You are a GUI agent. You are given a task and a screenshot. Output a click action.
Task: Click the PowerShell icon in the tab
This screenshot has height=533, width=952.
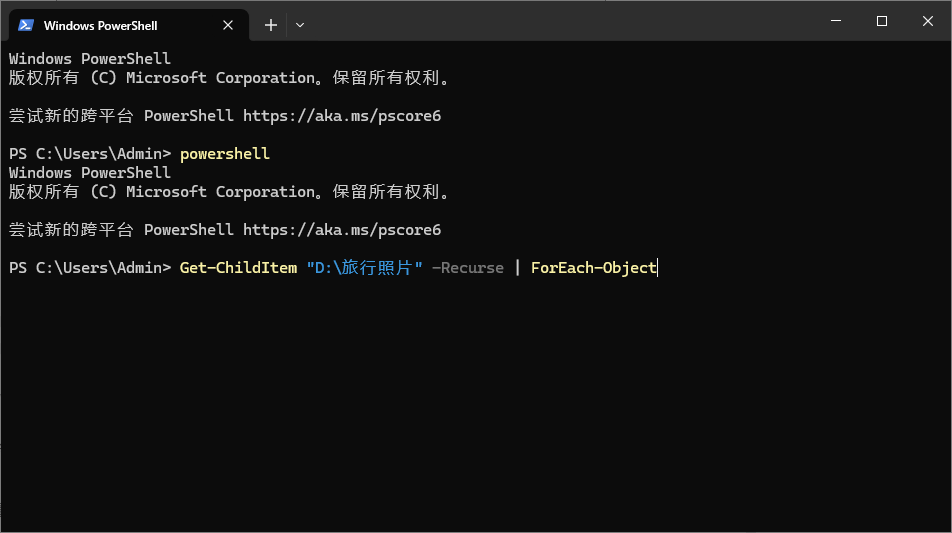click(26, 25)
